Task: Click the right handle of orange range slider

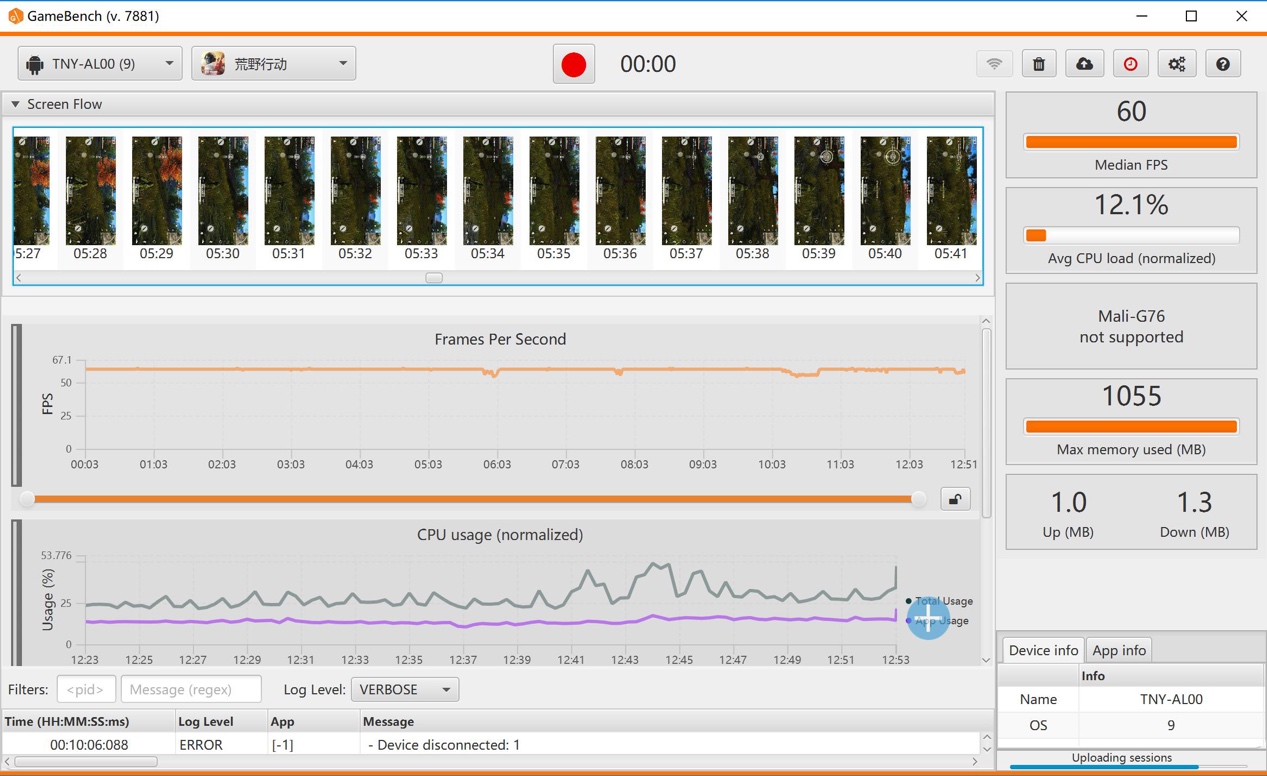Action: click(918, 499)
